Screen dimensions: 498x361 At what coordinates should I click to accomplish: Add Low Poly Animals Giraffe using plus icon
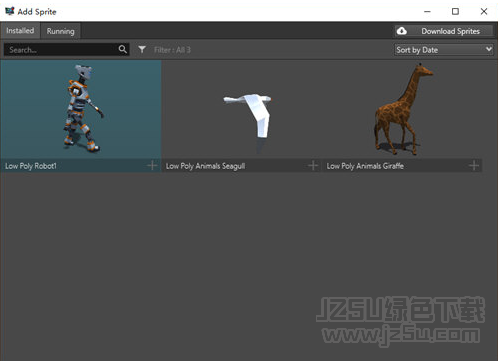[474, 165]
